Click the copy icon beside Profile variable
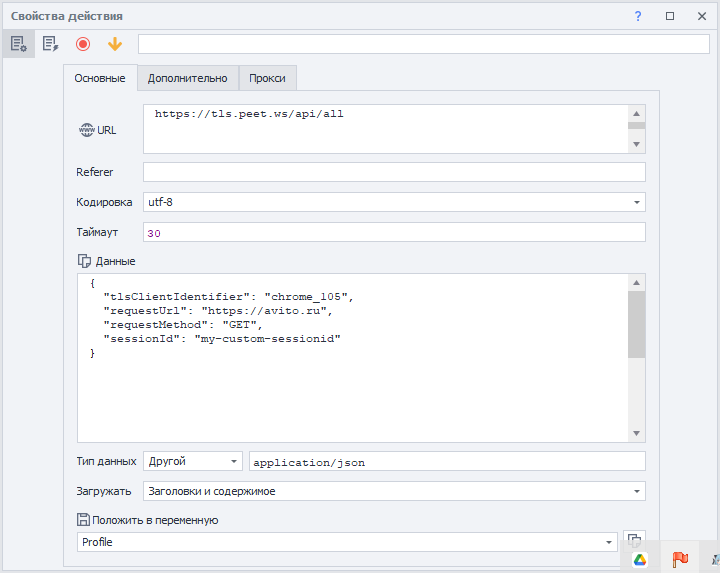The image size is (720, 573). coord(633,540)
